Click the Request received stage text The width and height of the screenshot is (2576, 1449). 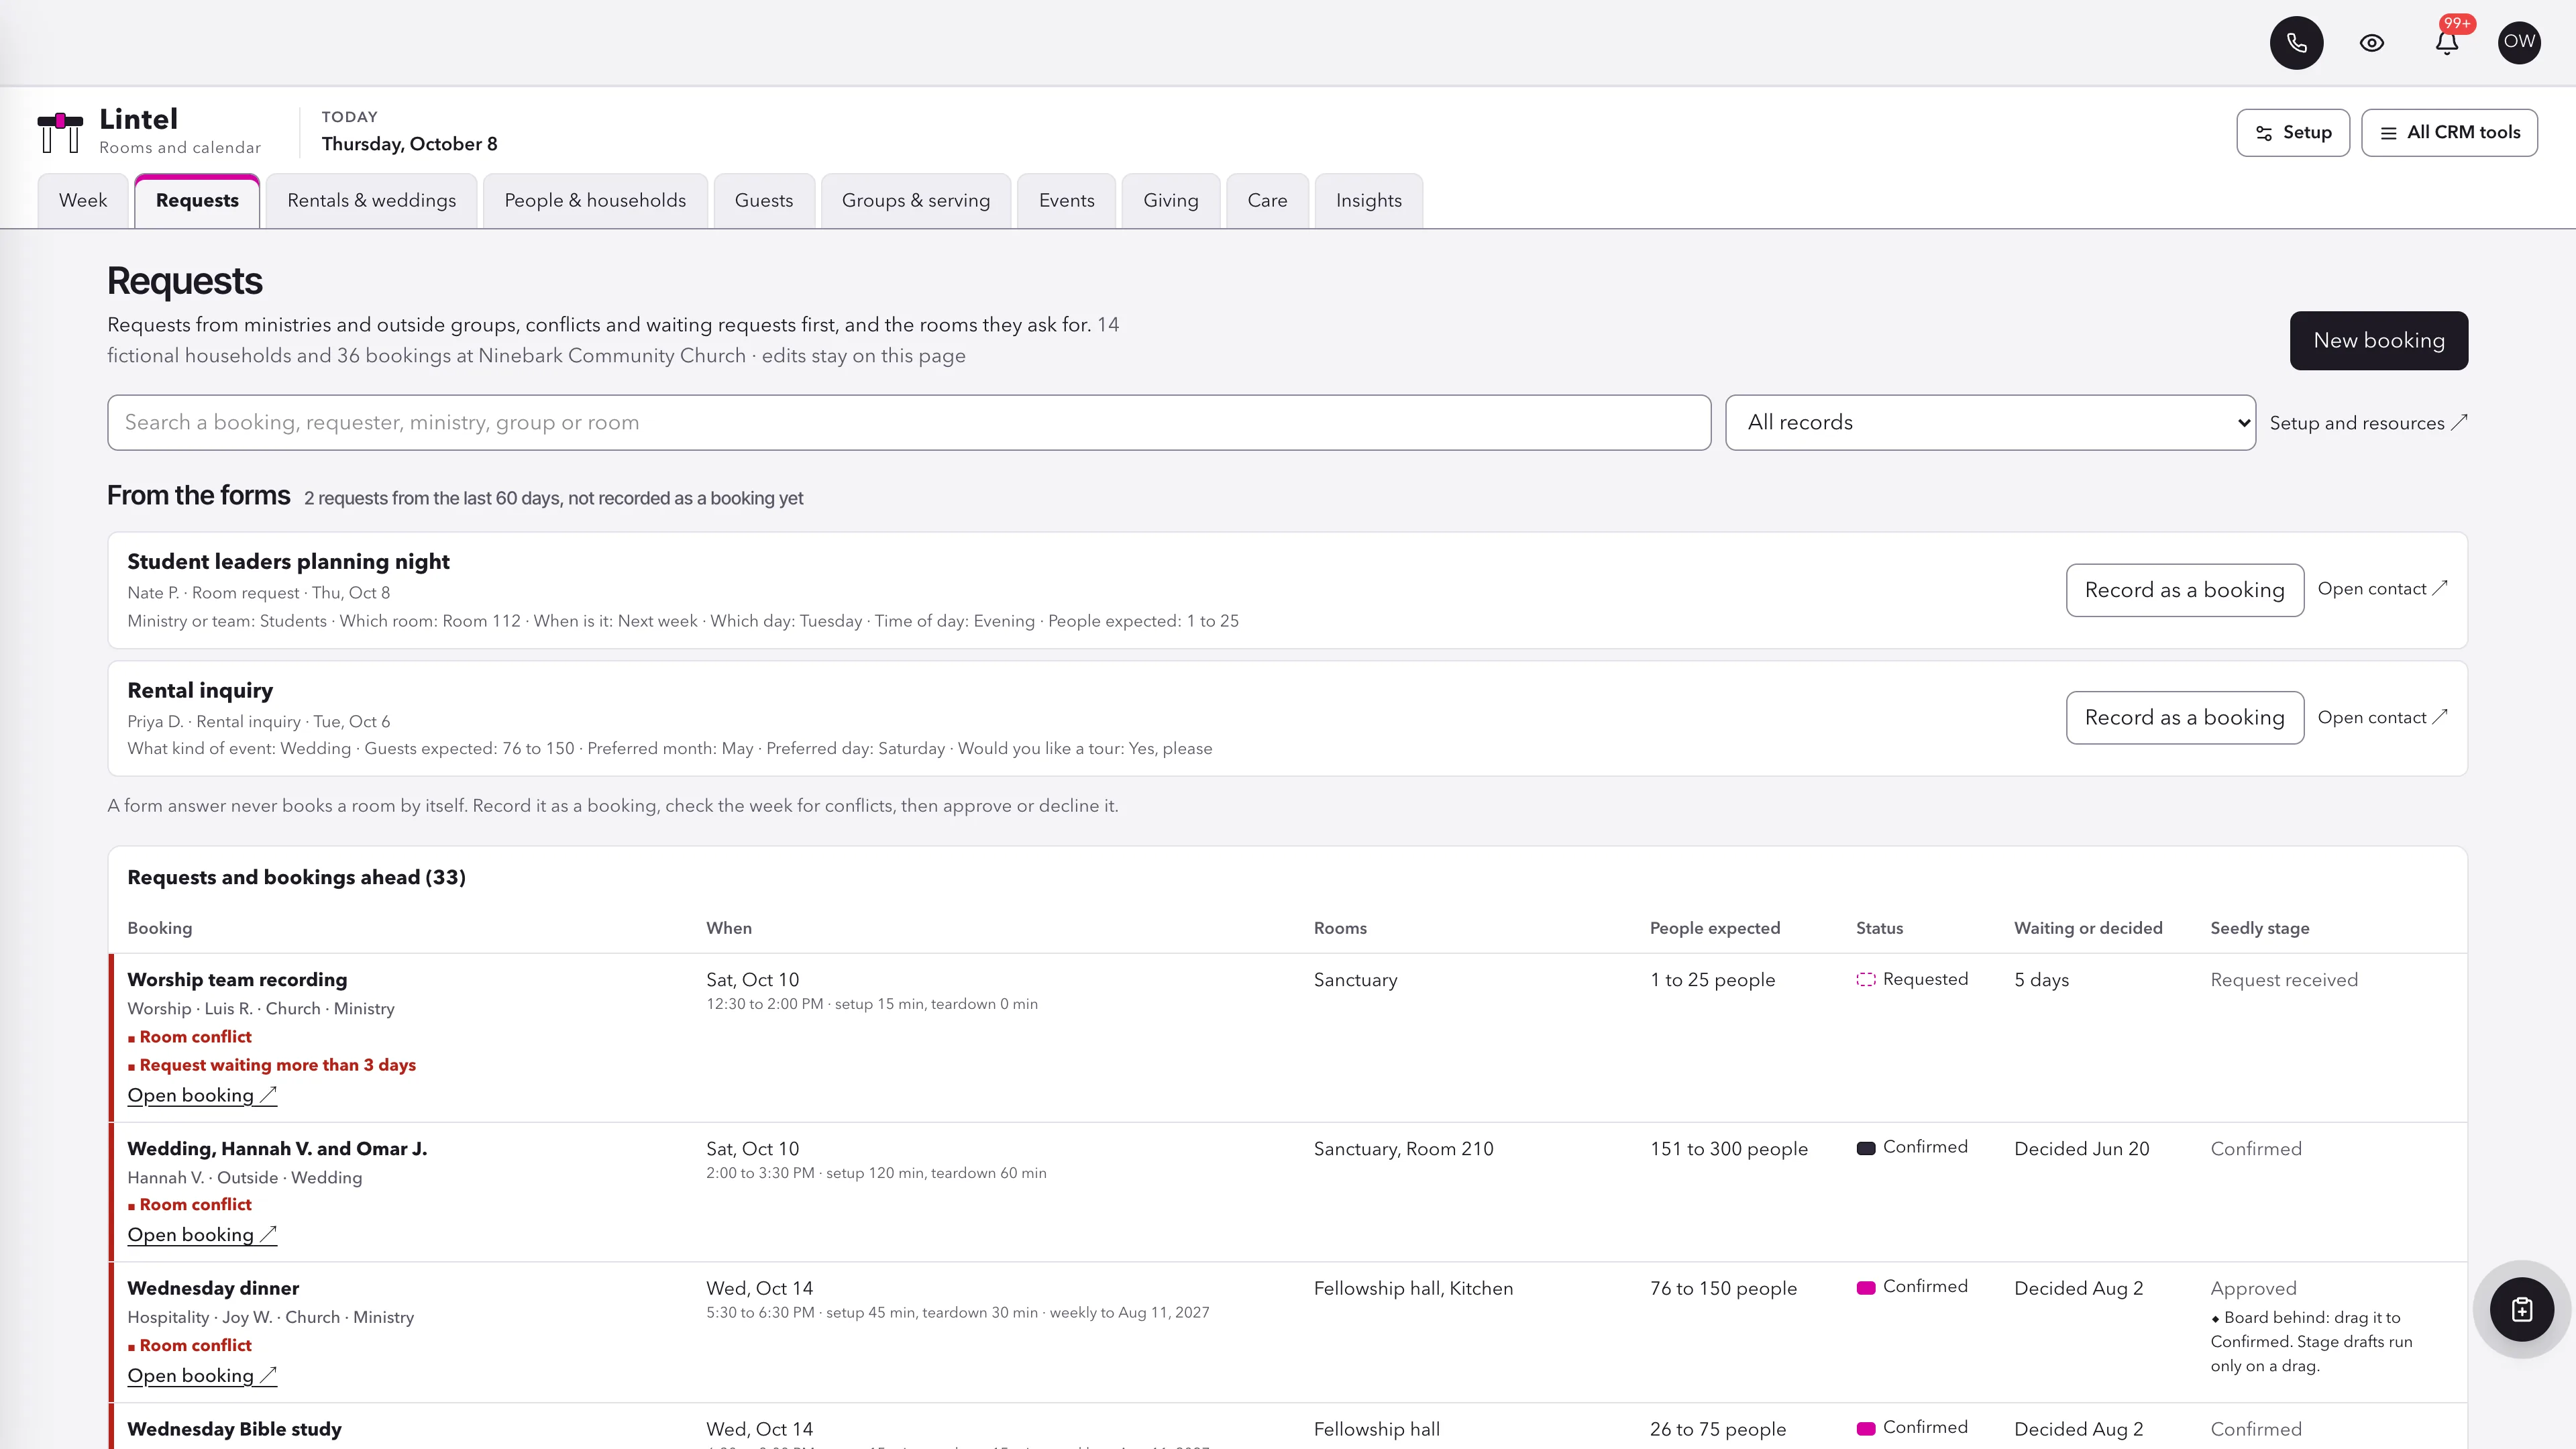point(2284,980)
